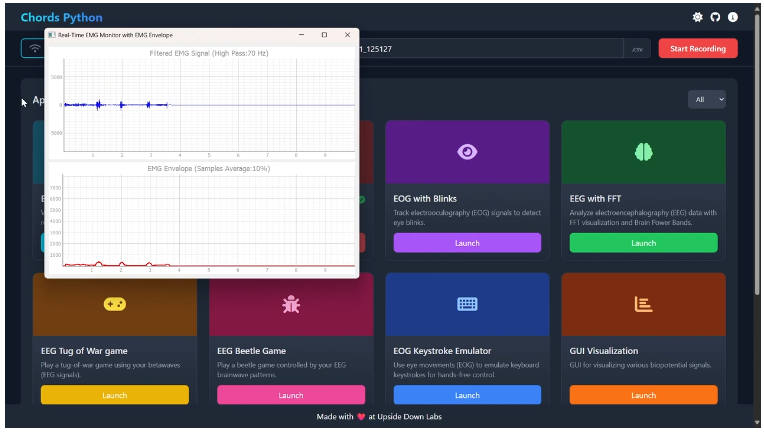
Task: Launch EEG Beetle Game
Action: [x=291, y=395]
